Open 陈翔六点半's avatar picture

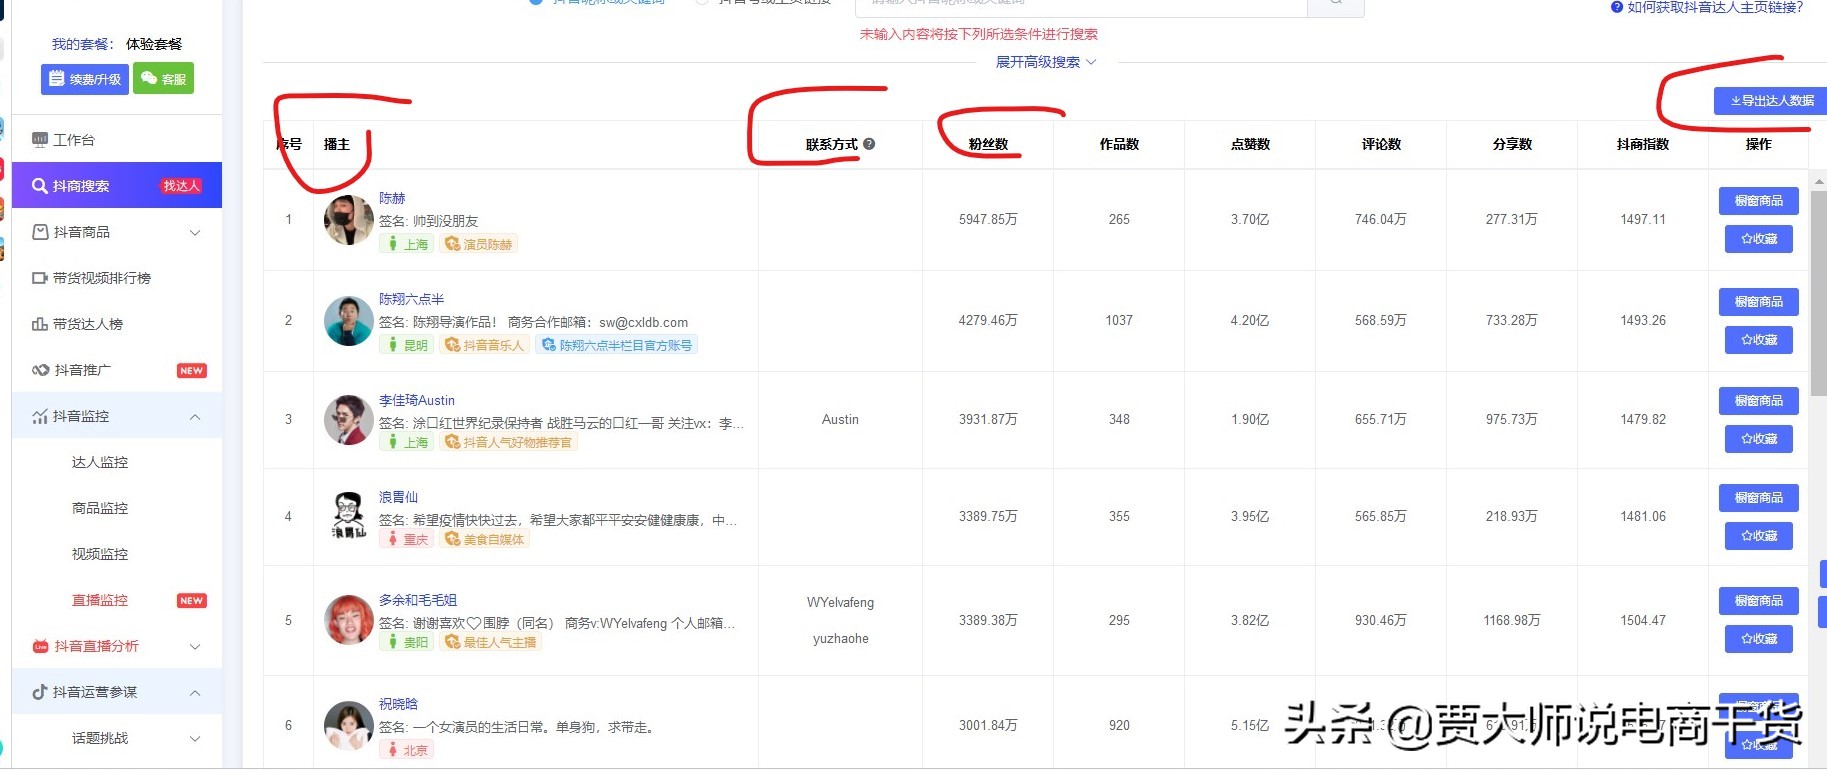349,321
